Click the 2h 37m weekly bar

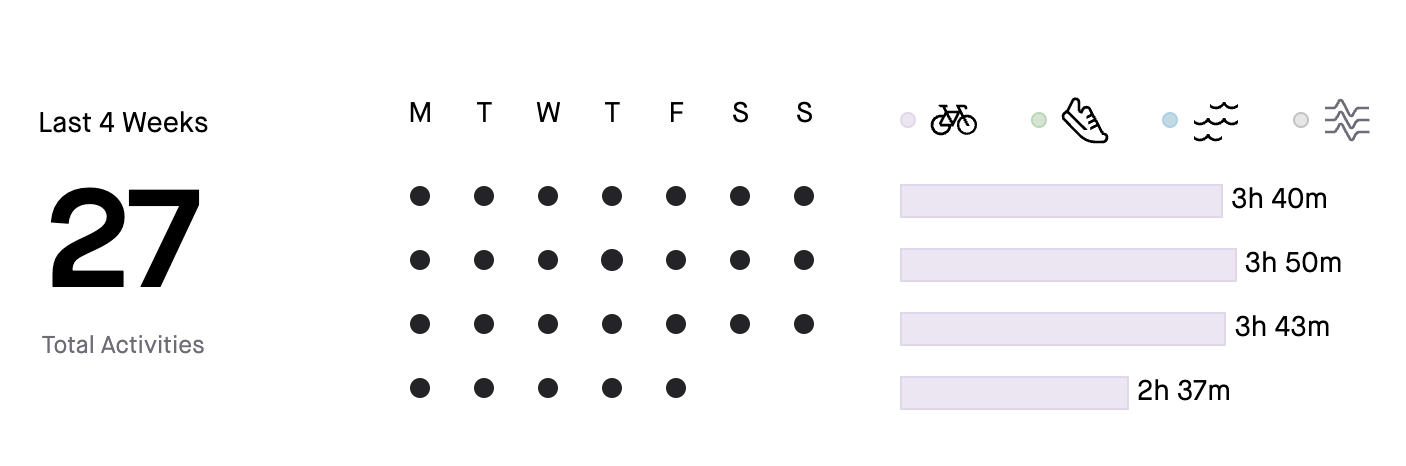click(1014, 392)
